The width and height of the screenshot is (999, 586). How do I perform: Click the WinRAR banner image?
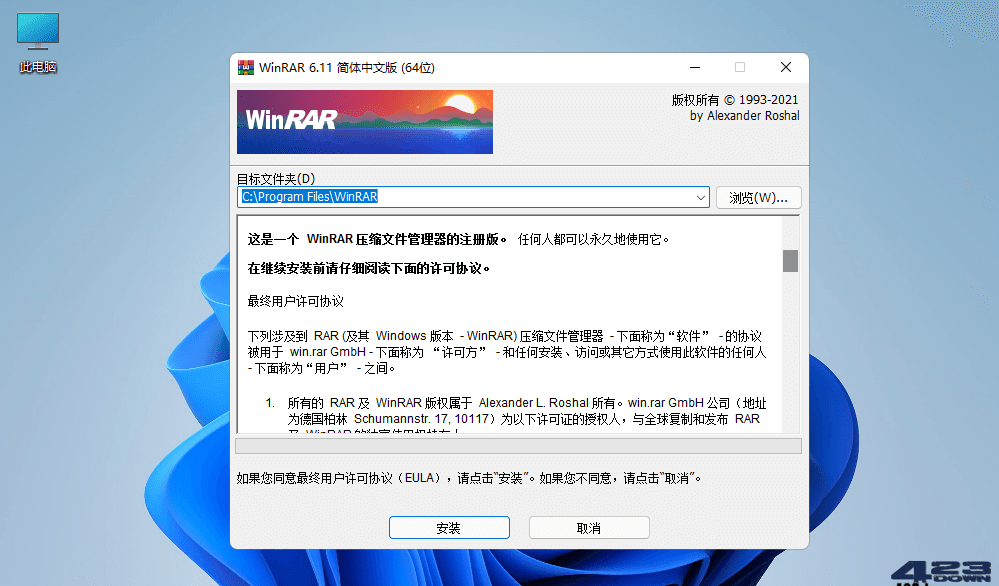tap(365, 122)
